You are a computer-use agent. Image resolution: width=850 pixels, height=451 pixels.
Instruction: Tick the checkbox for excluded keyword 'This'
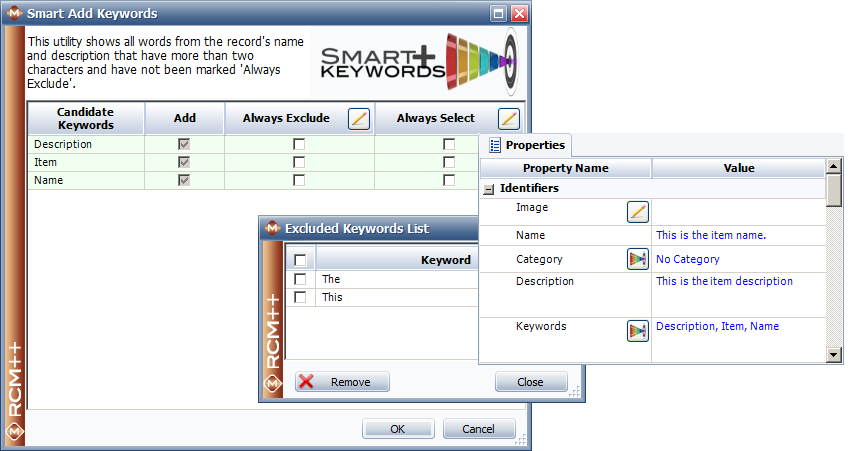click(x=300, y=297)
